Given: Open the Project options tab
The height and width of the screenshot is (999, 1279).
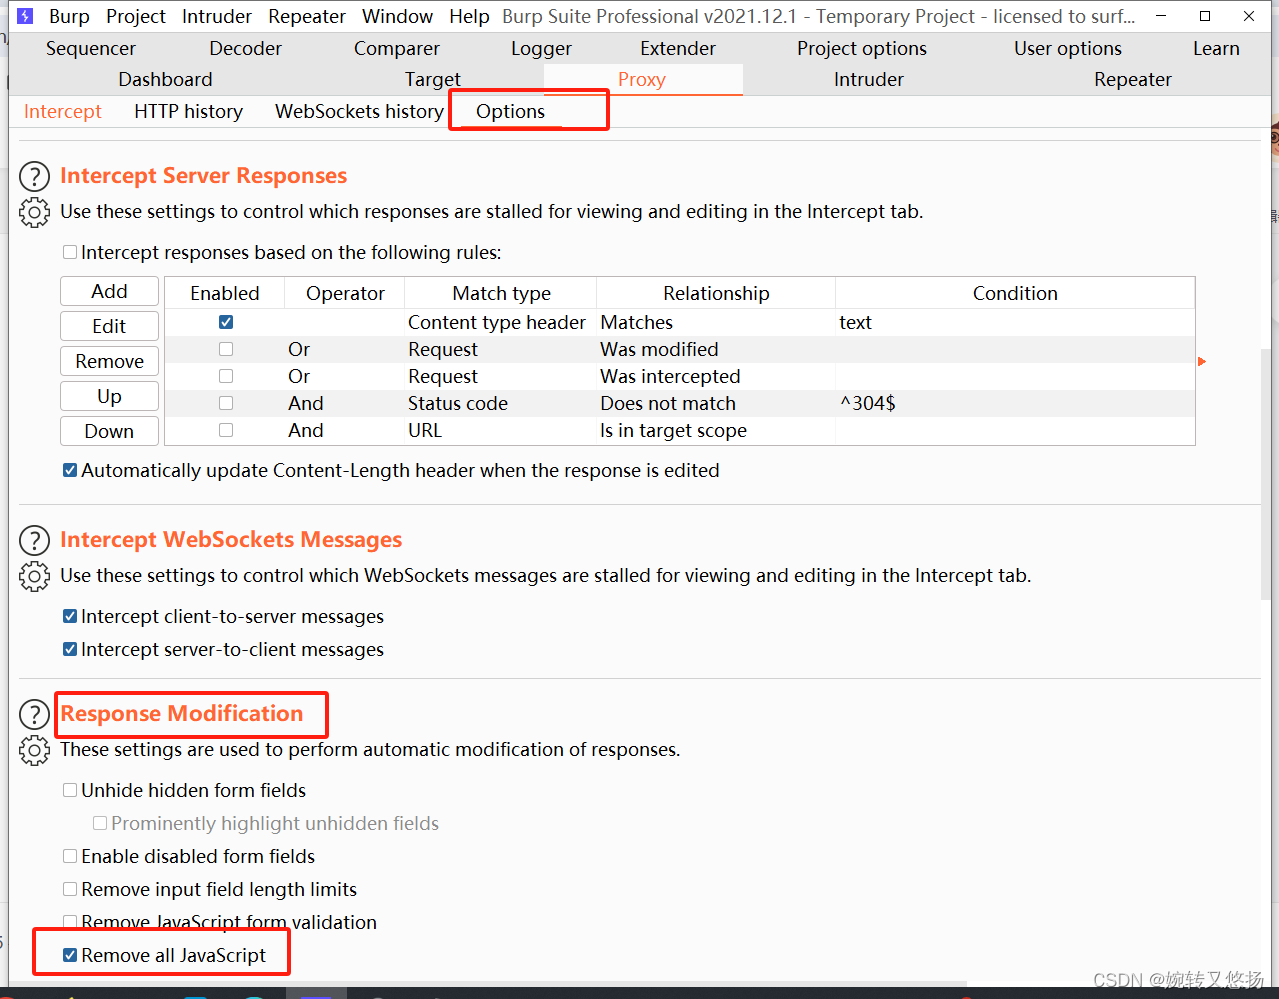Looking at the screenshot, I should click(x=862, y=48).
